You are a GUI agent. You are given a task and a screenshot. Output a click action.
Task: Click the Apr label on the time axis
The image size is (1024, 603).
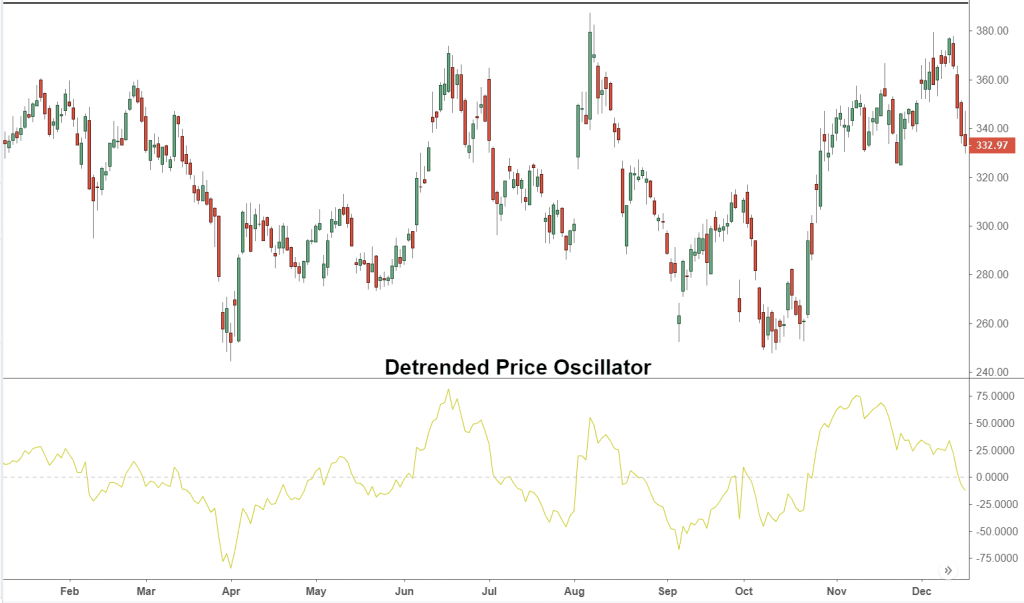coord(231,591)
